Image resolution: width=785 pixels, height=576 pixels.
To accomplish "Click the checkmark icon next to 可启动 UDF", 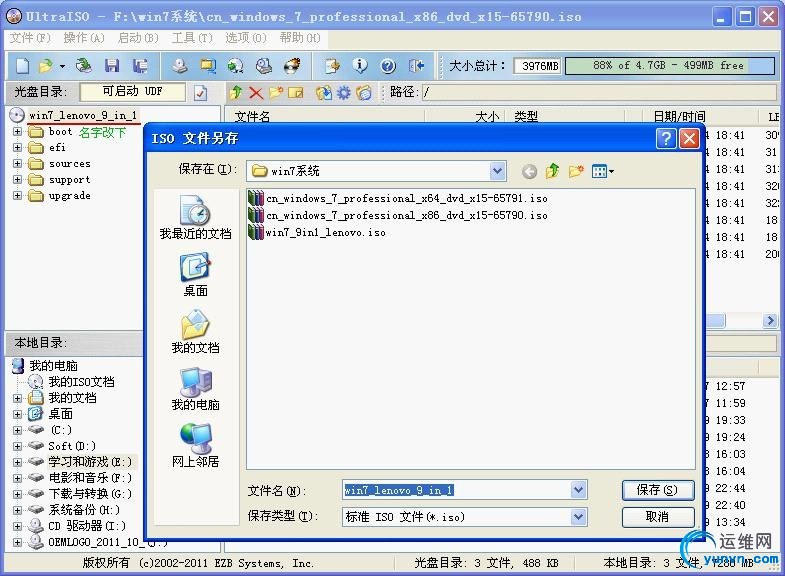I will (200, 93).
